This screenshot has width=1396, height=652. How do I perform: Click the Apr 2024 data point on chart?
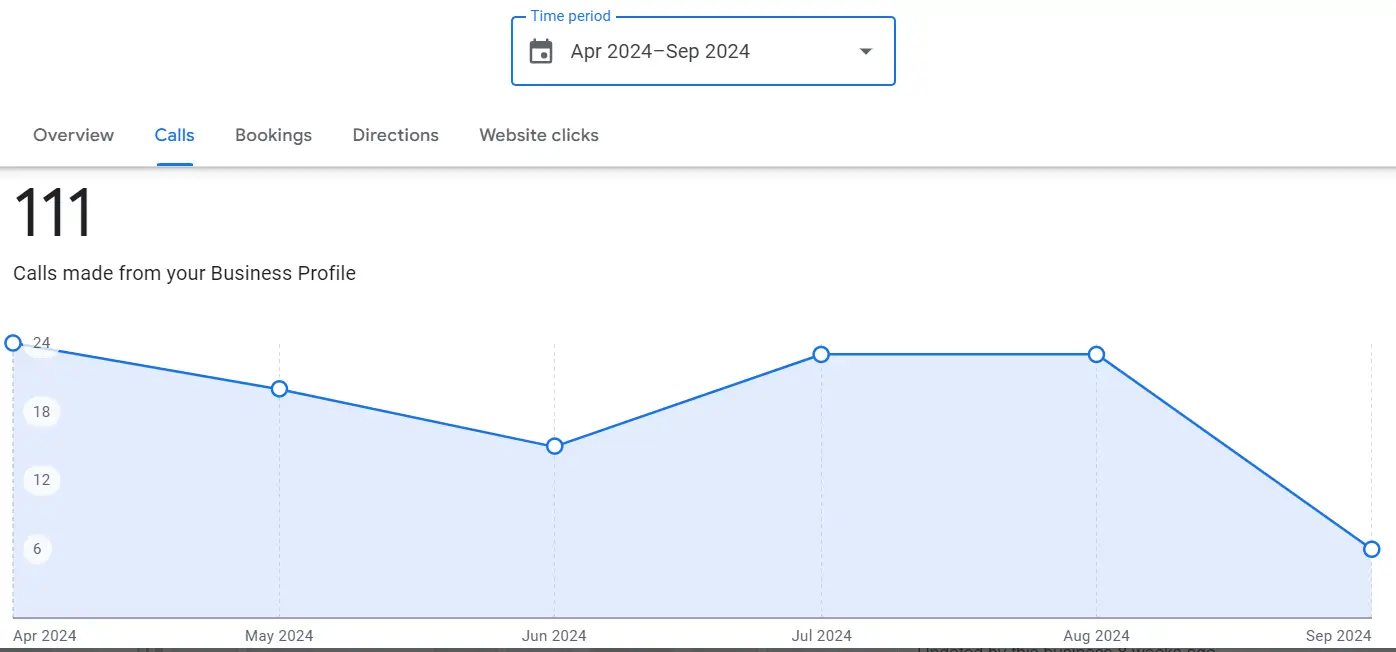[x=13, y=343]
